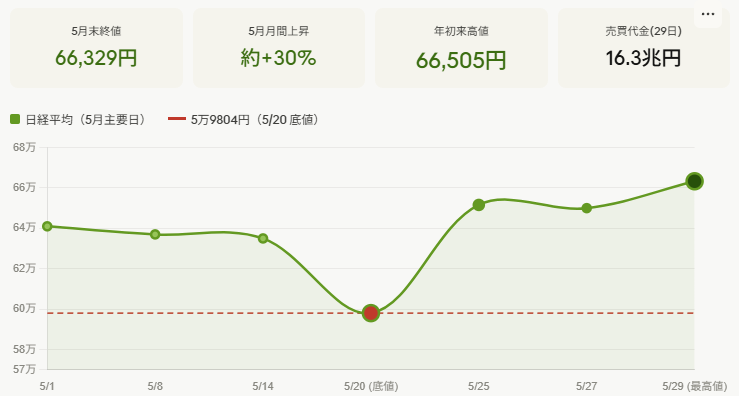The image size is (739, 396).
Task: Select the dark green 5/29 peak point
Action: [x=694, y=181]
